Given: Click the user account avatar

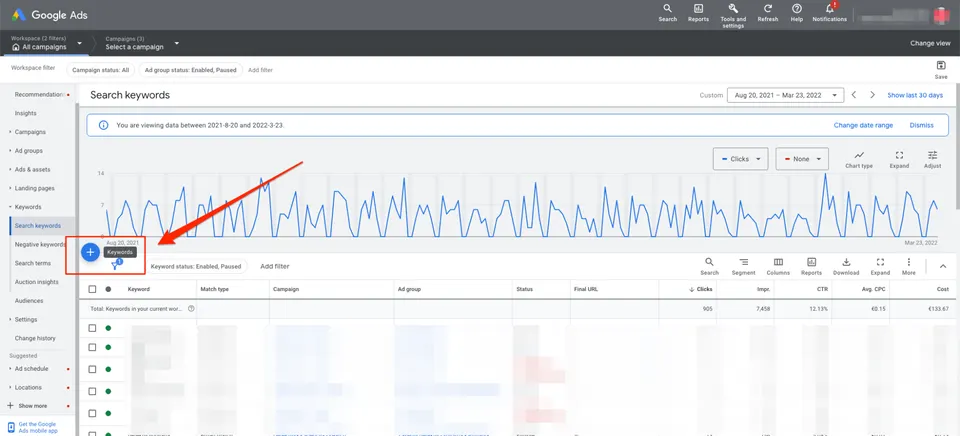Looking at the screenshot, I should click(940, 15).
